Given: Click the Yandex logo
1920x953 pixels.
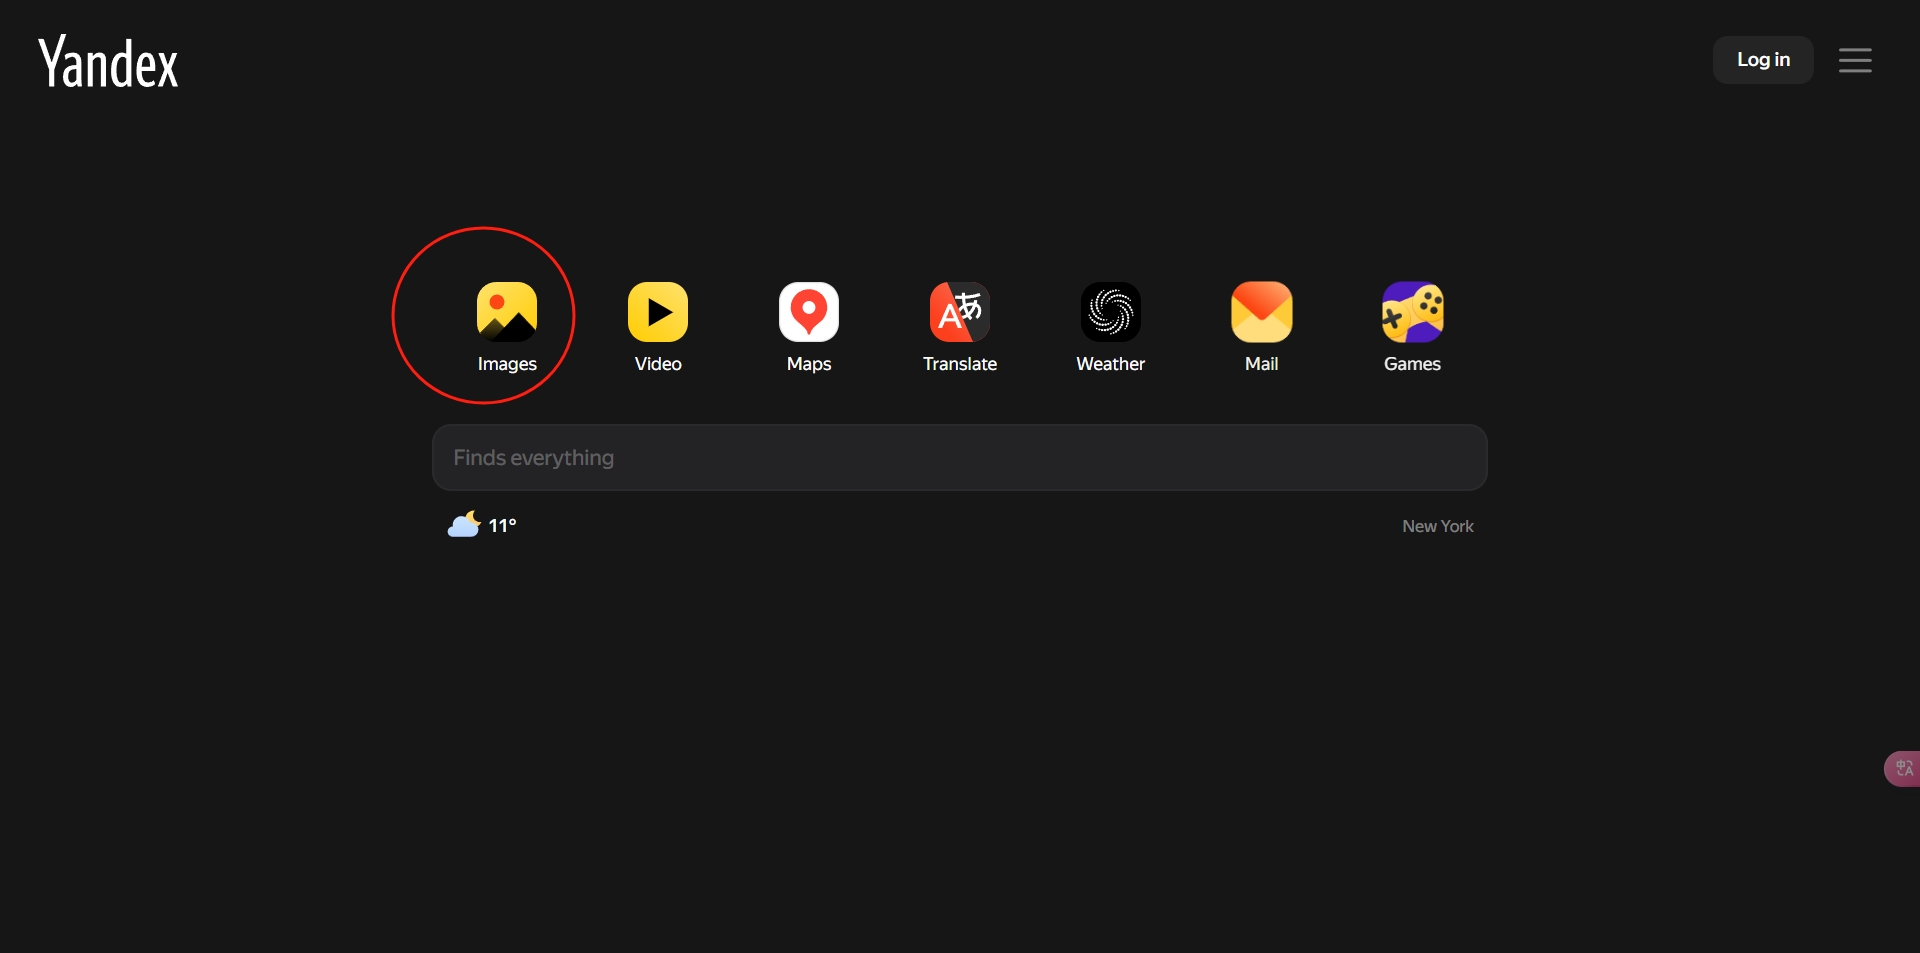Looking at the screenshot, I should (108, 62).
